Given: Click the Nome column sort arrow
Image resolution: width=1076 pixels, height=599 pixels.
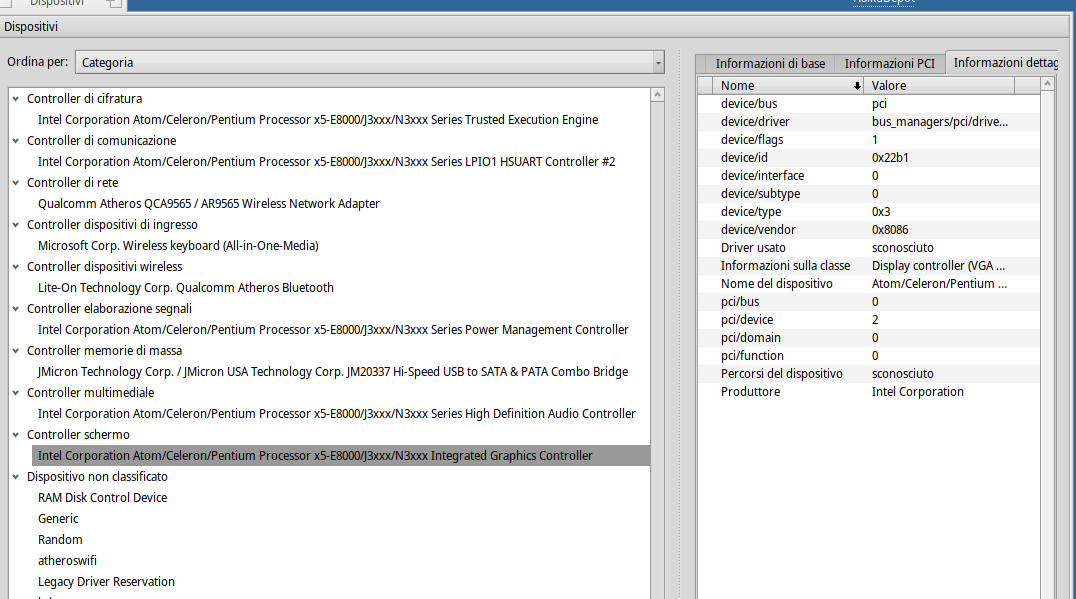Looking at the screenshot, I should [x=857, y=86].
